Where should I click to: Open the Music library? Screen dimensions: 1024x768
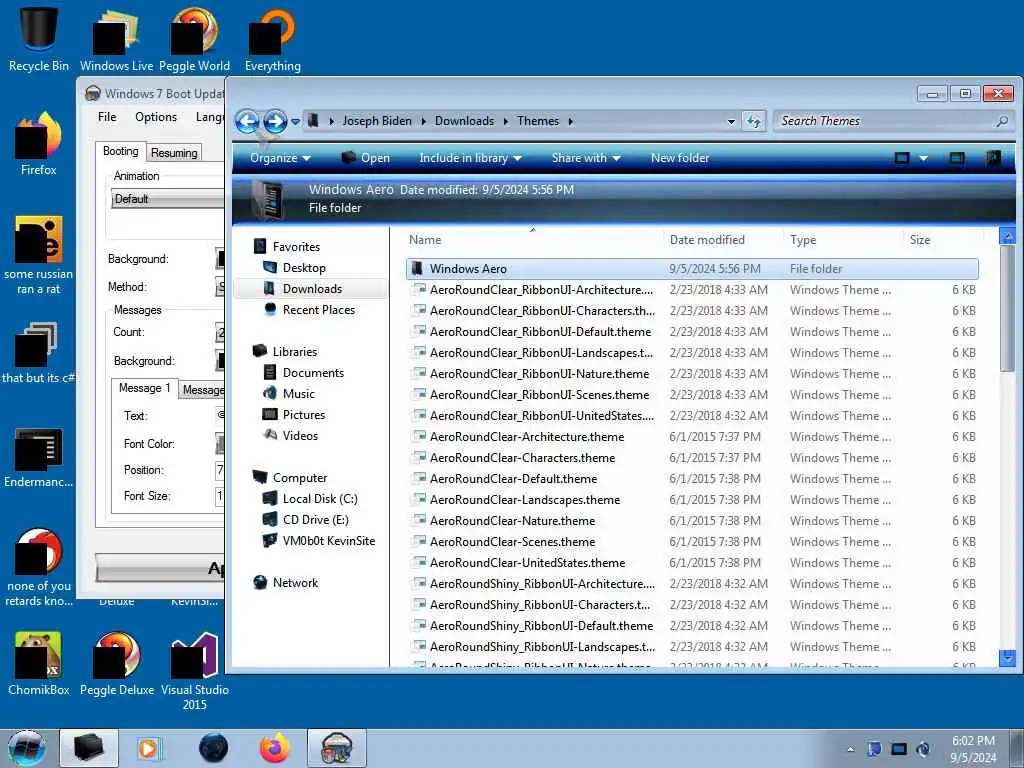298,393
